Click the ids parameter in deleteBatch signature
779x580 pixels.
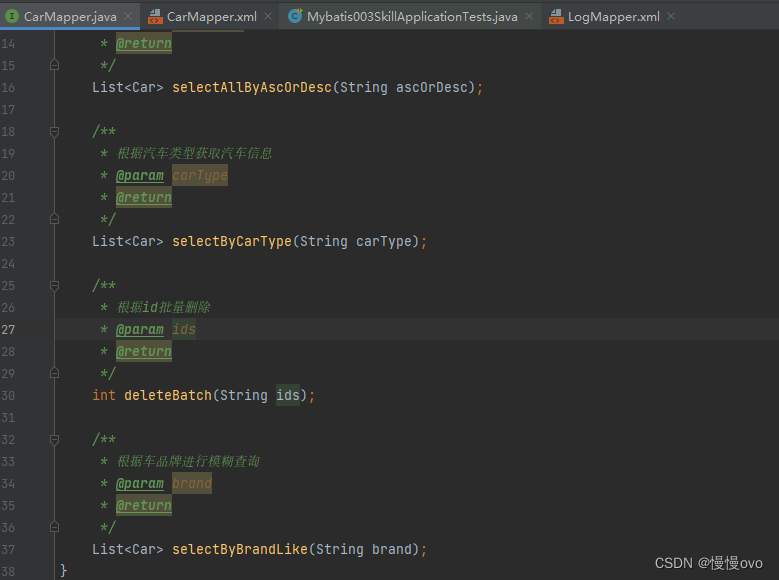pos(288,396)
